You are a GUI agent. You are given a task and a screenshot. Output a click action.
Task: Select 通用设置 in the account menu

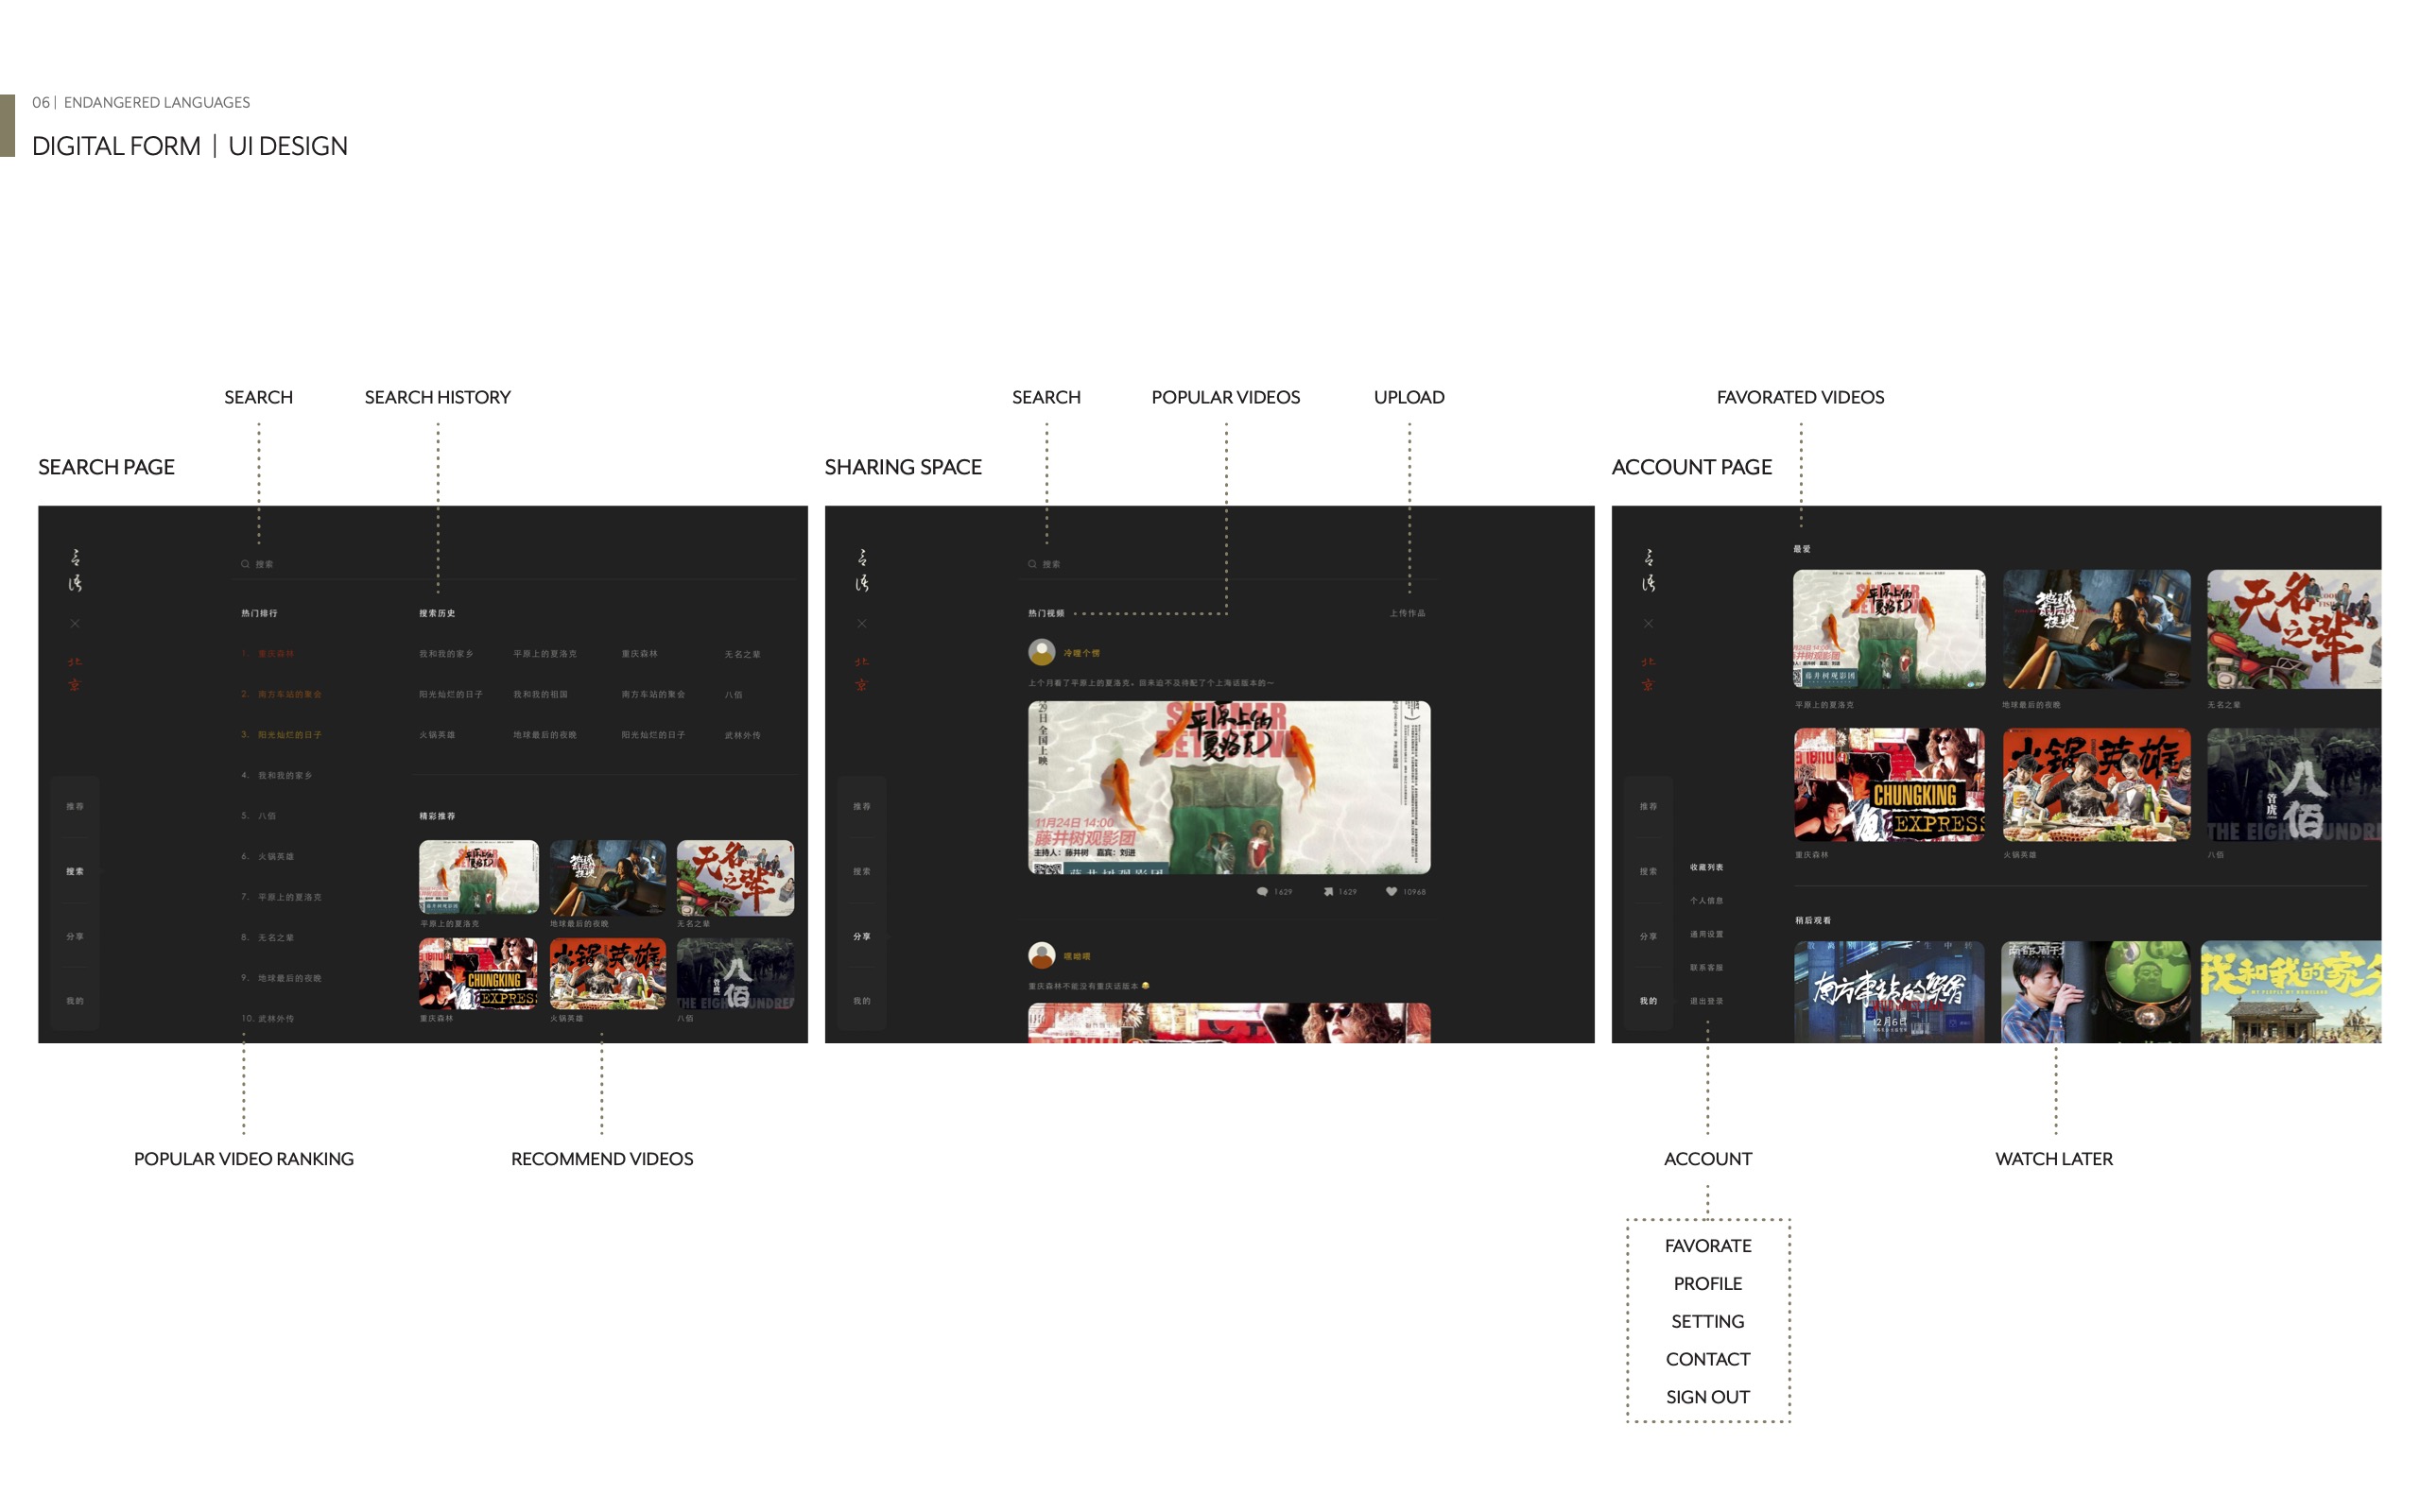(x=1707, y=934)
